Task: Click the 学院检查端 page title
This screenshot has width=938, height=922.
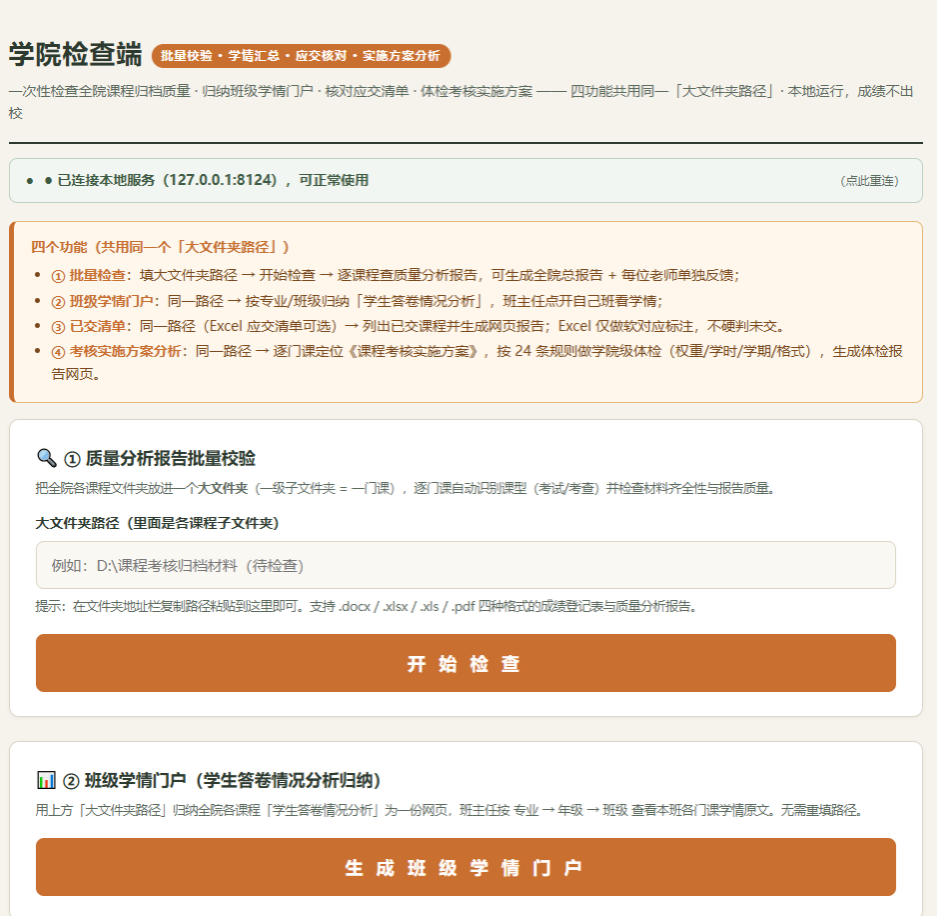Action: tap(75, 54)
